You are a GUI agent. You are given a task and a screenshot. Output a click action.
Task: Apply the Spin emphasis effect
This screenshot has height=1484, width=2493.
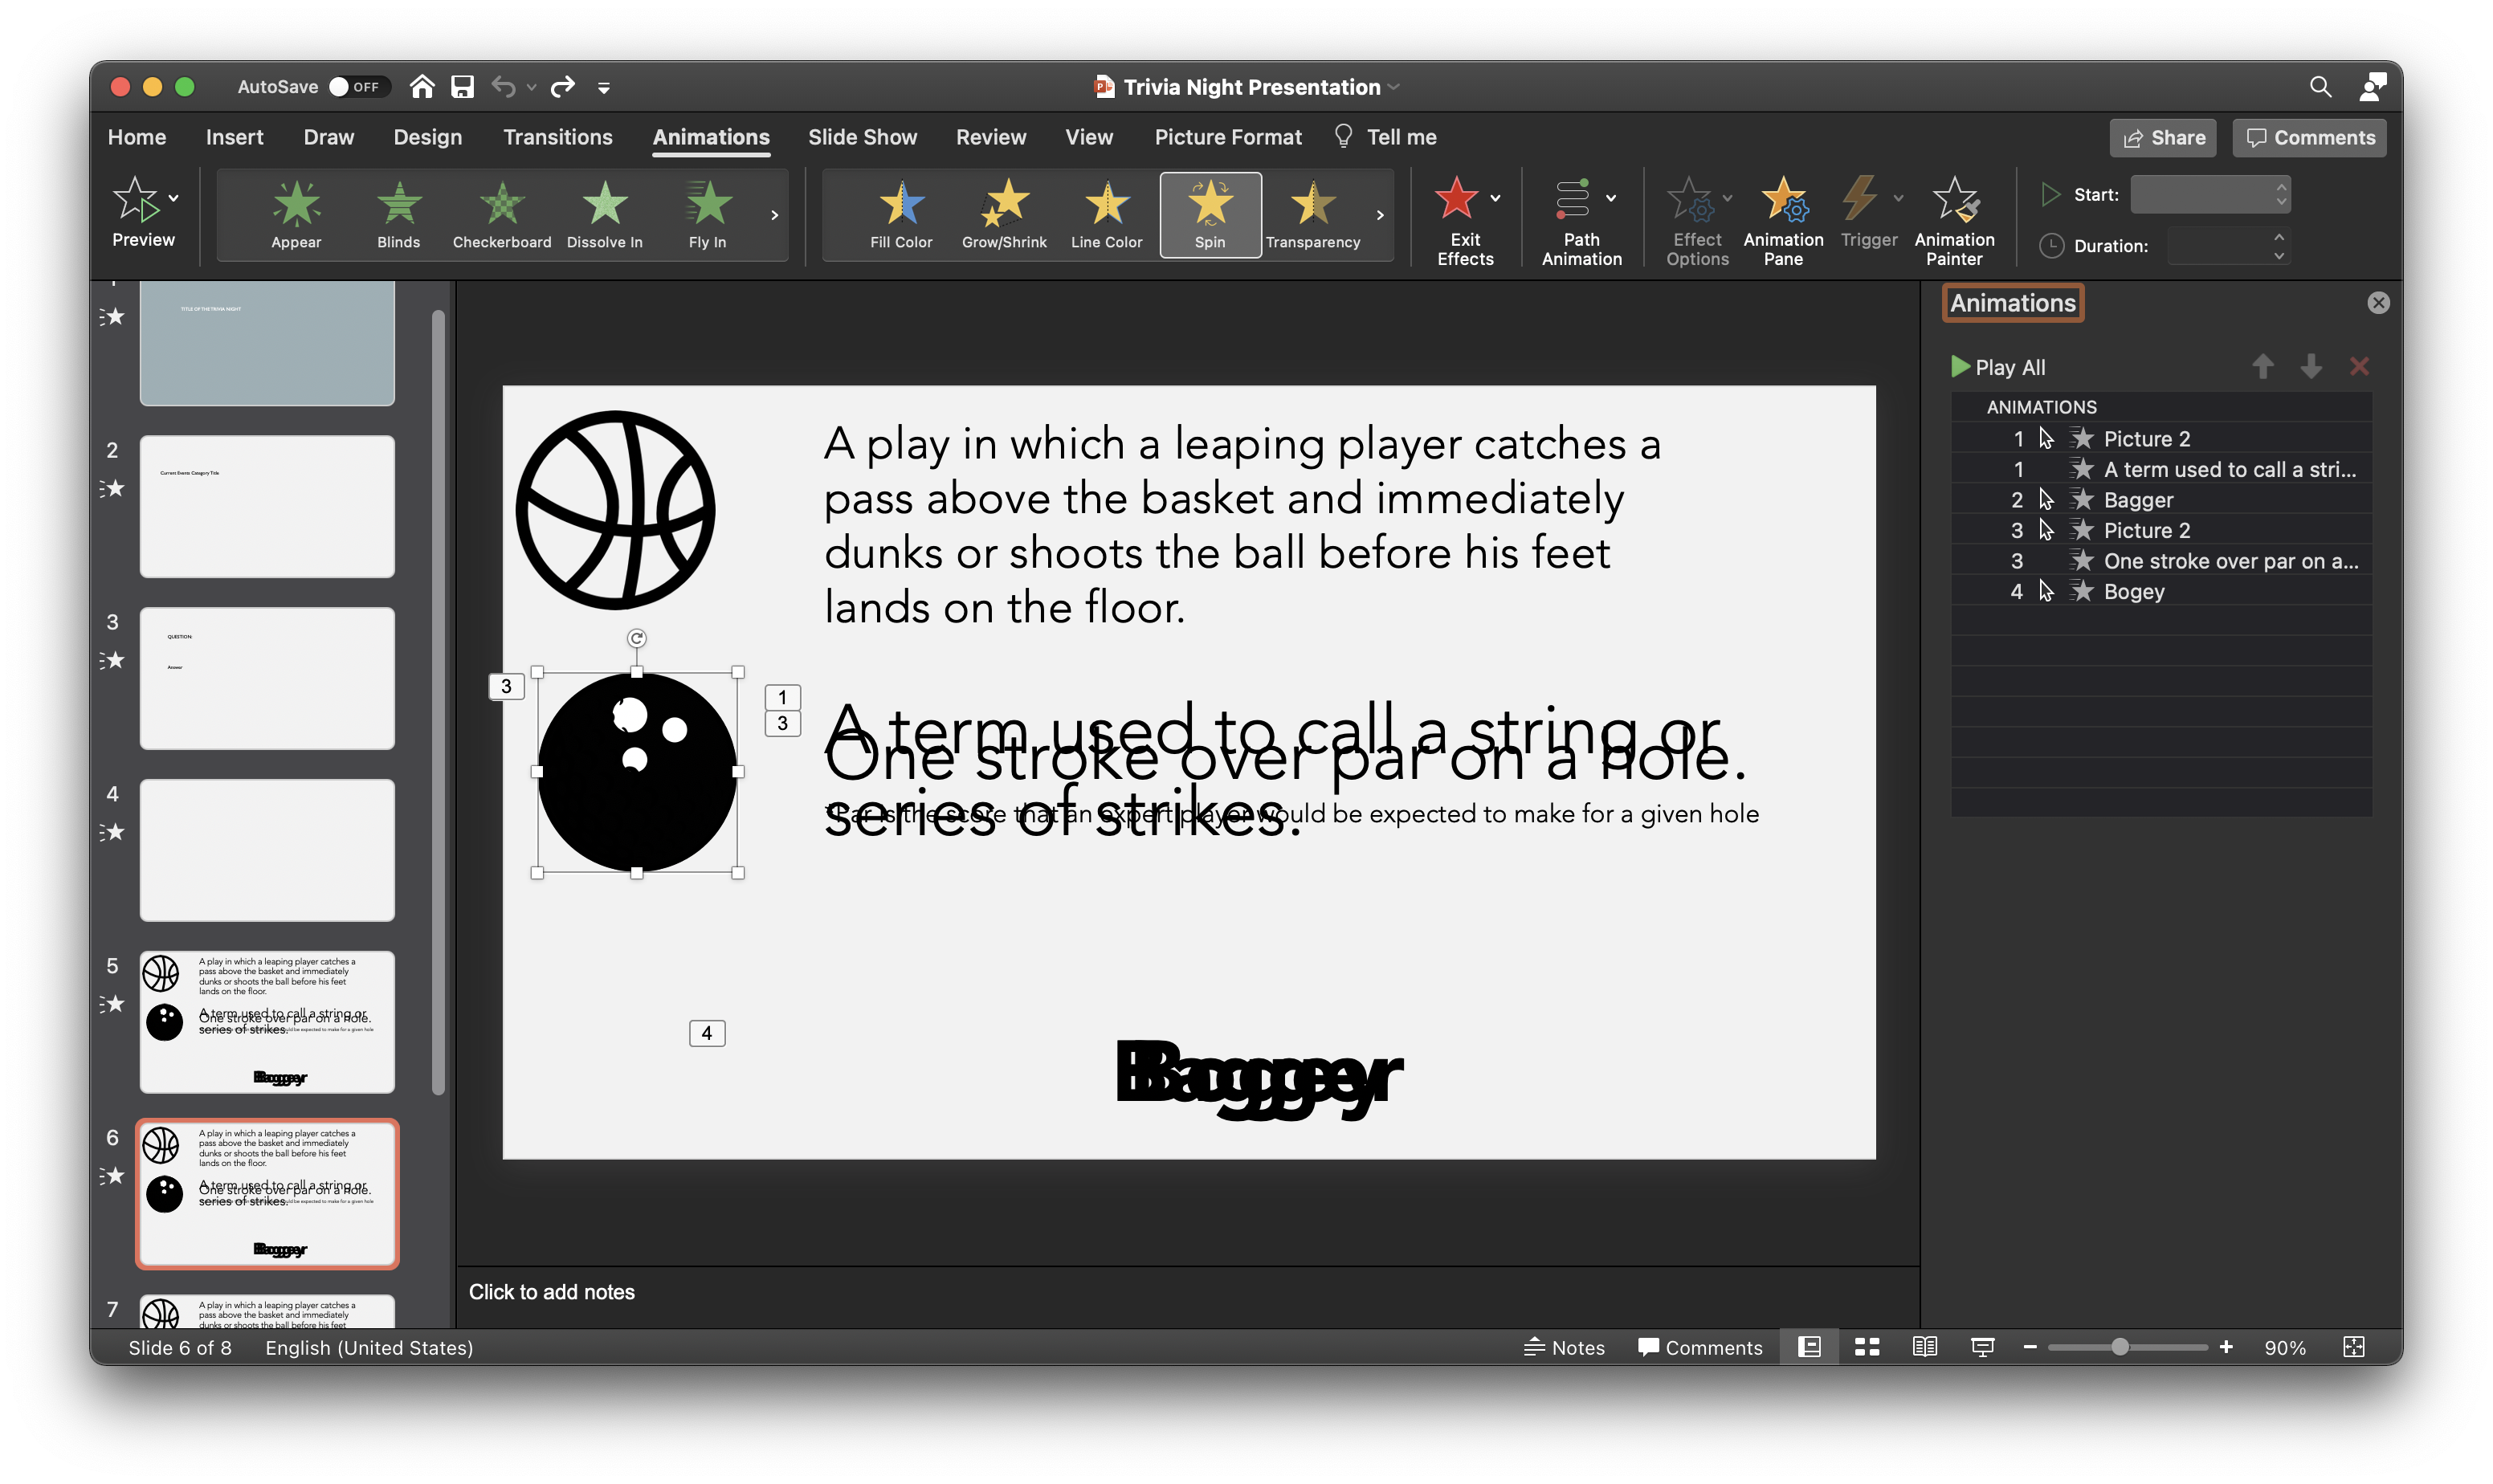[1209, 214]
